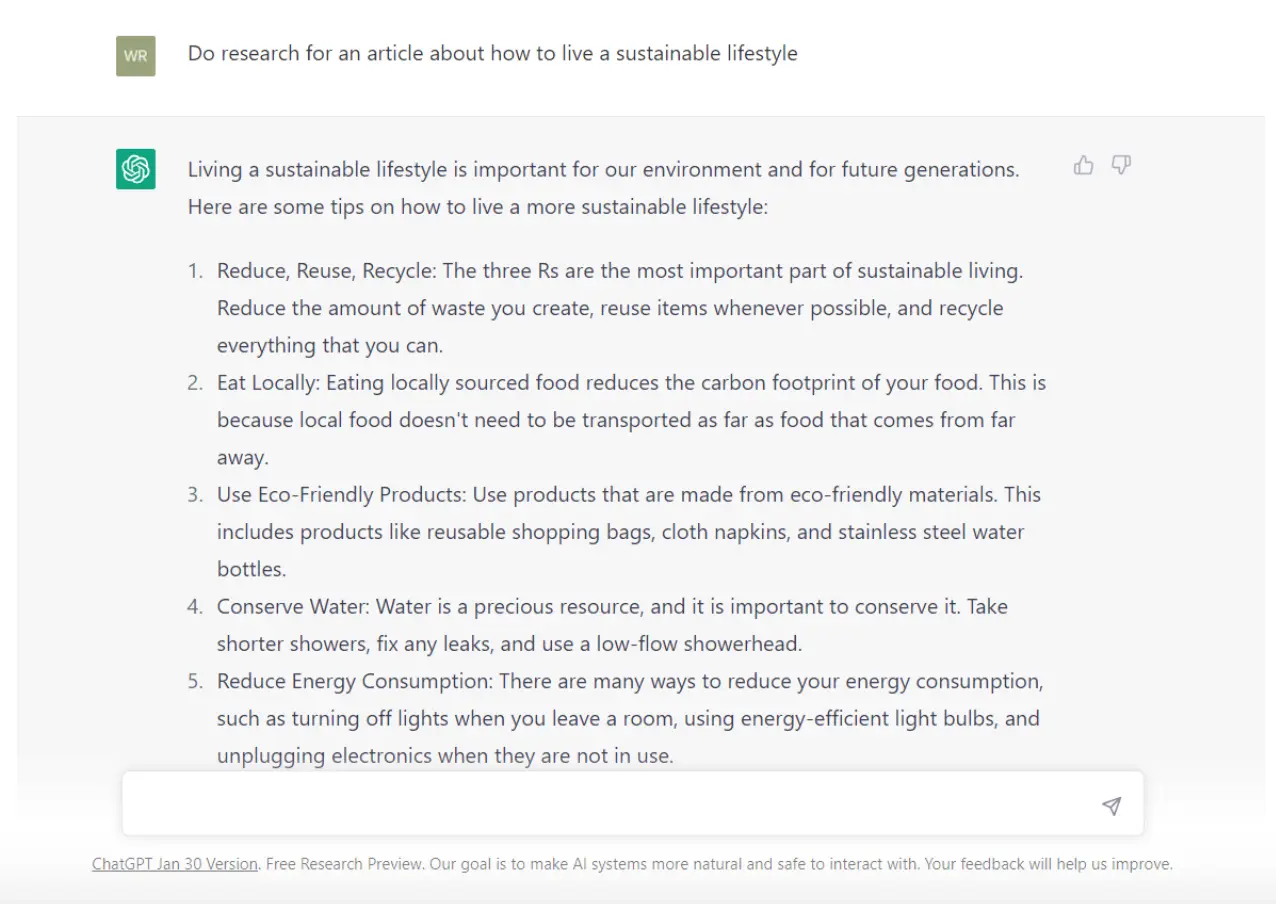1276x904 pixels.
Task: Click the green WR profile badge
Action: click(x=136, y=56)
